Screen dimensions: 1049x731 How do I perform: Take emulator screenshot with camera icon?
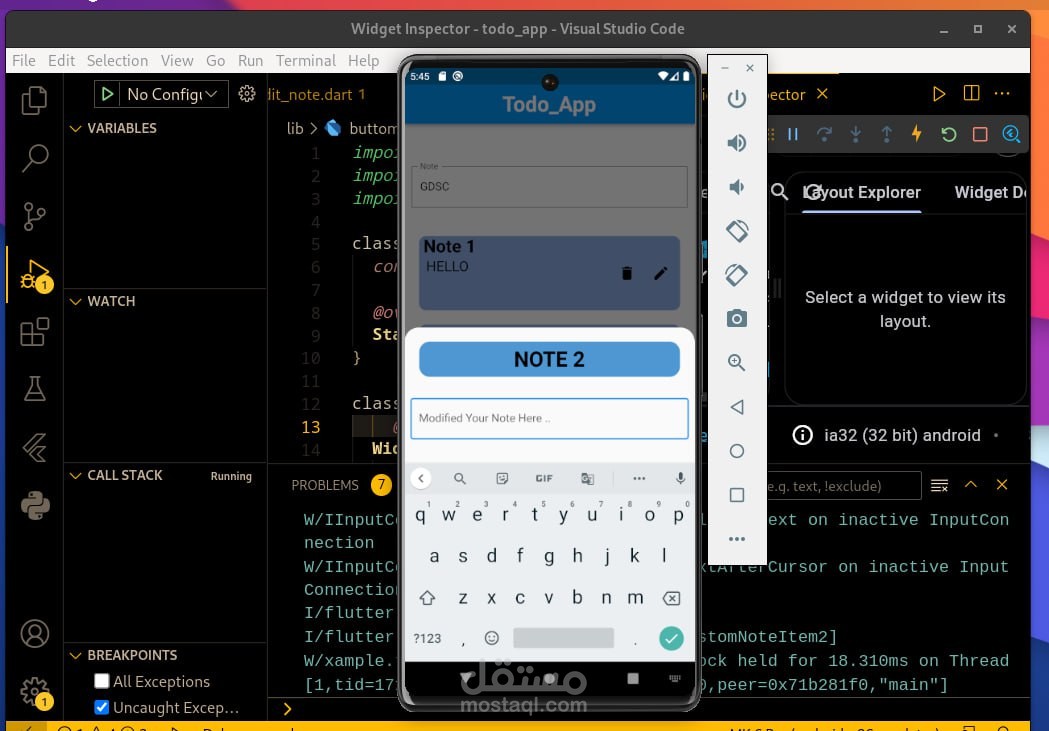[737, 318]
